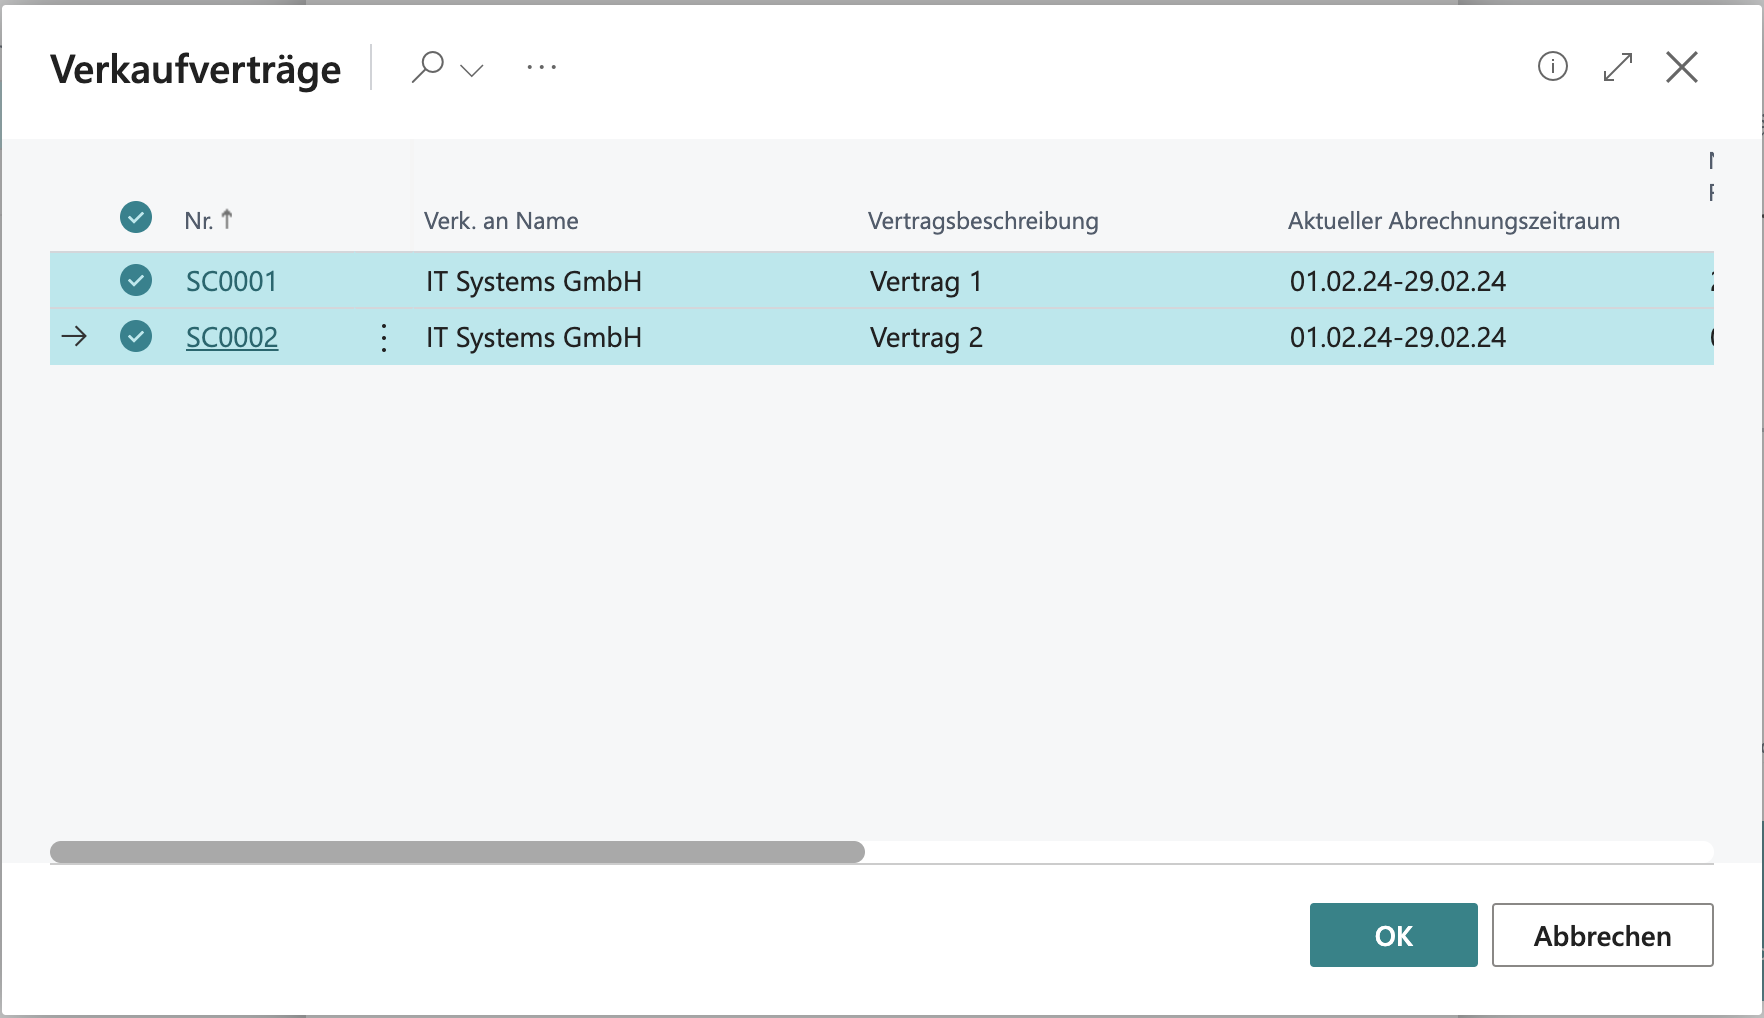Open the more options ellipsis menu

[x=541, y=67]
